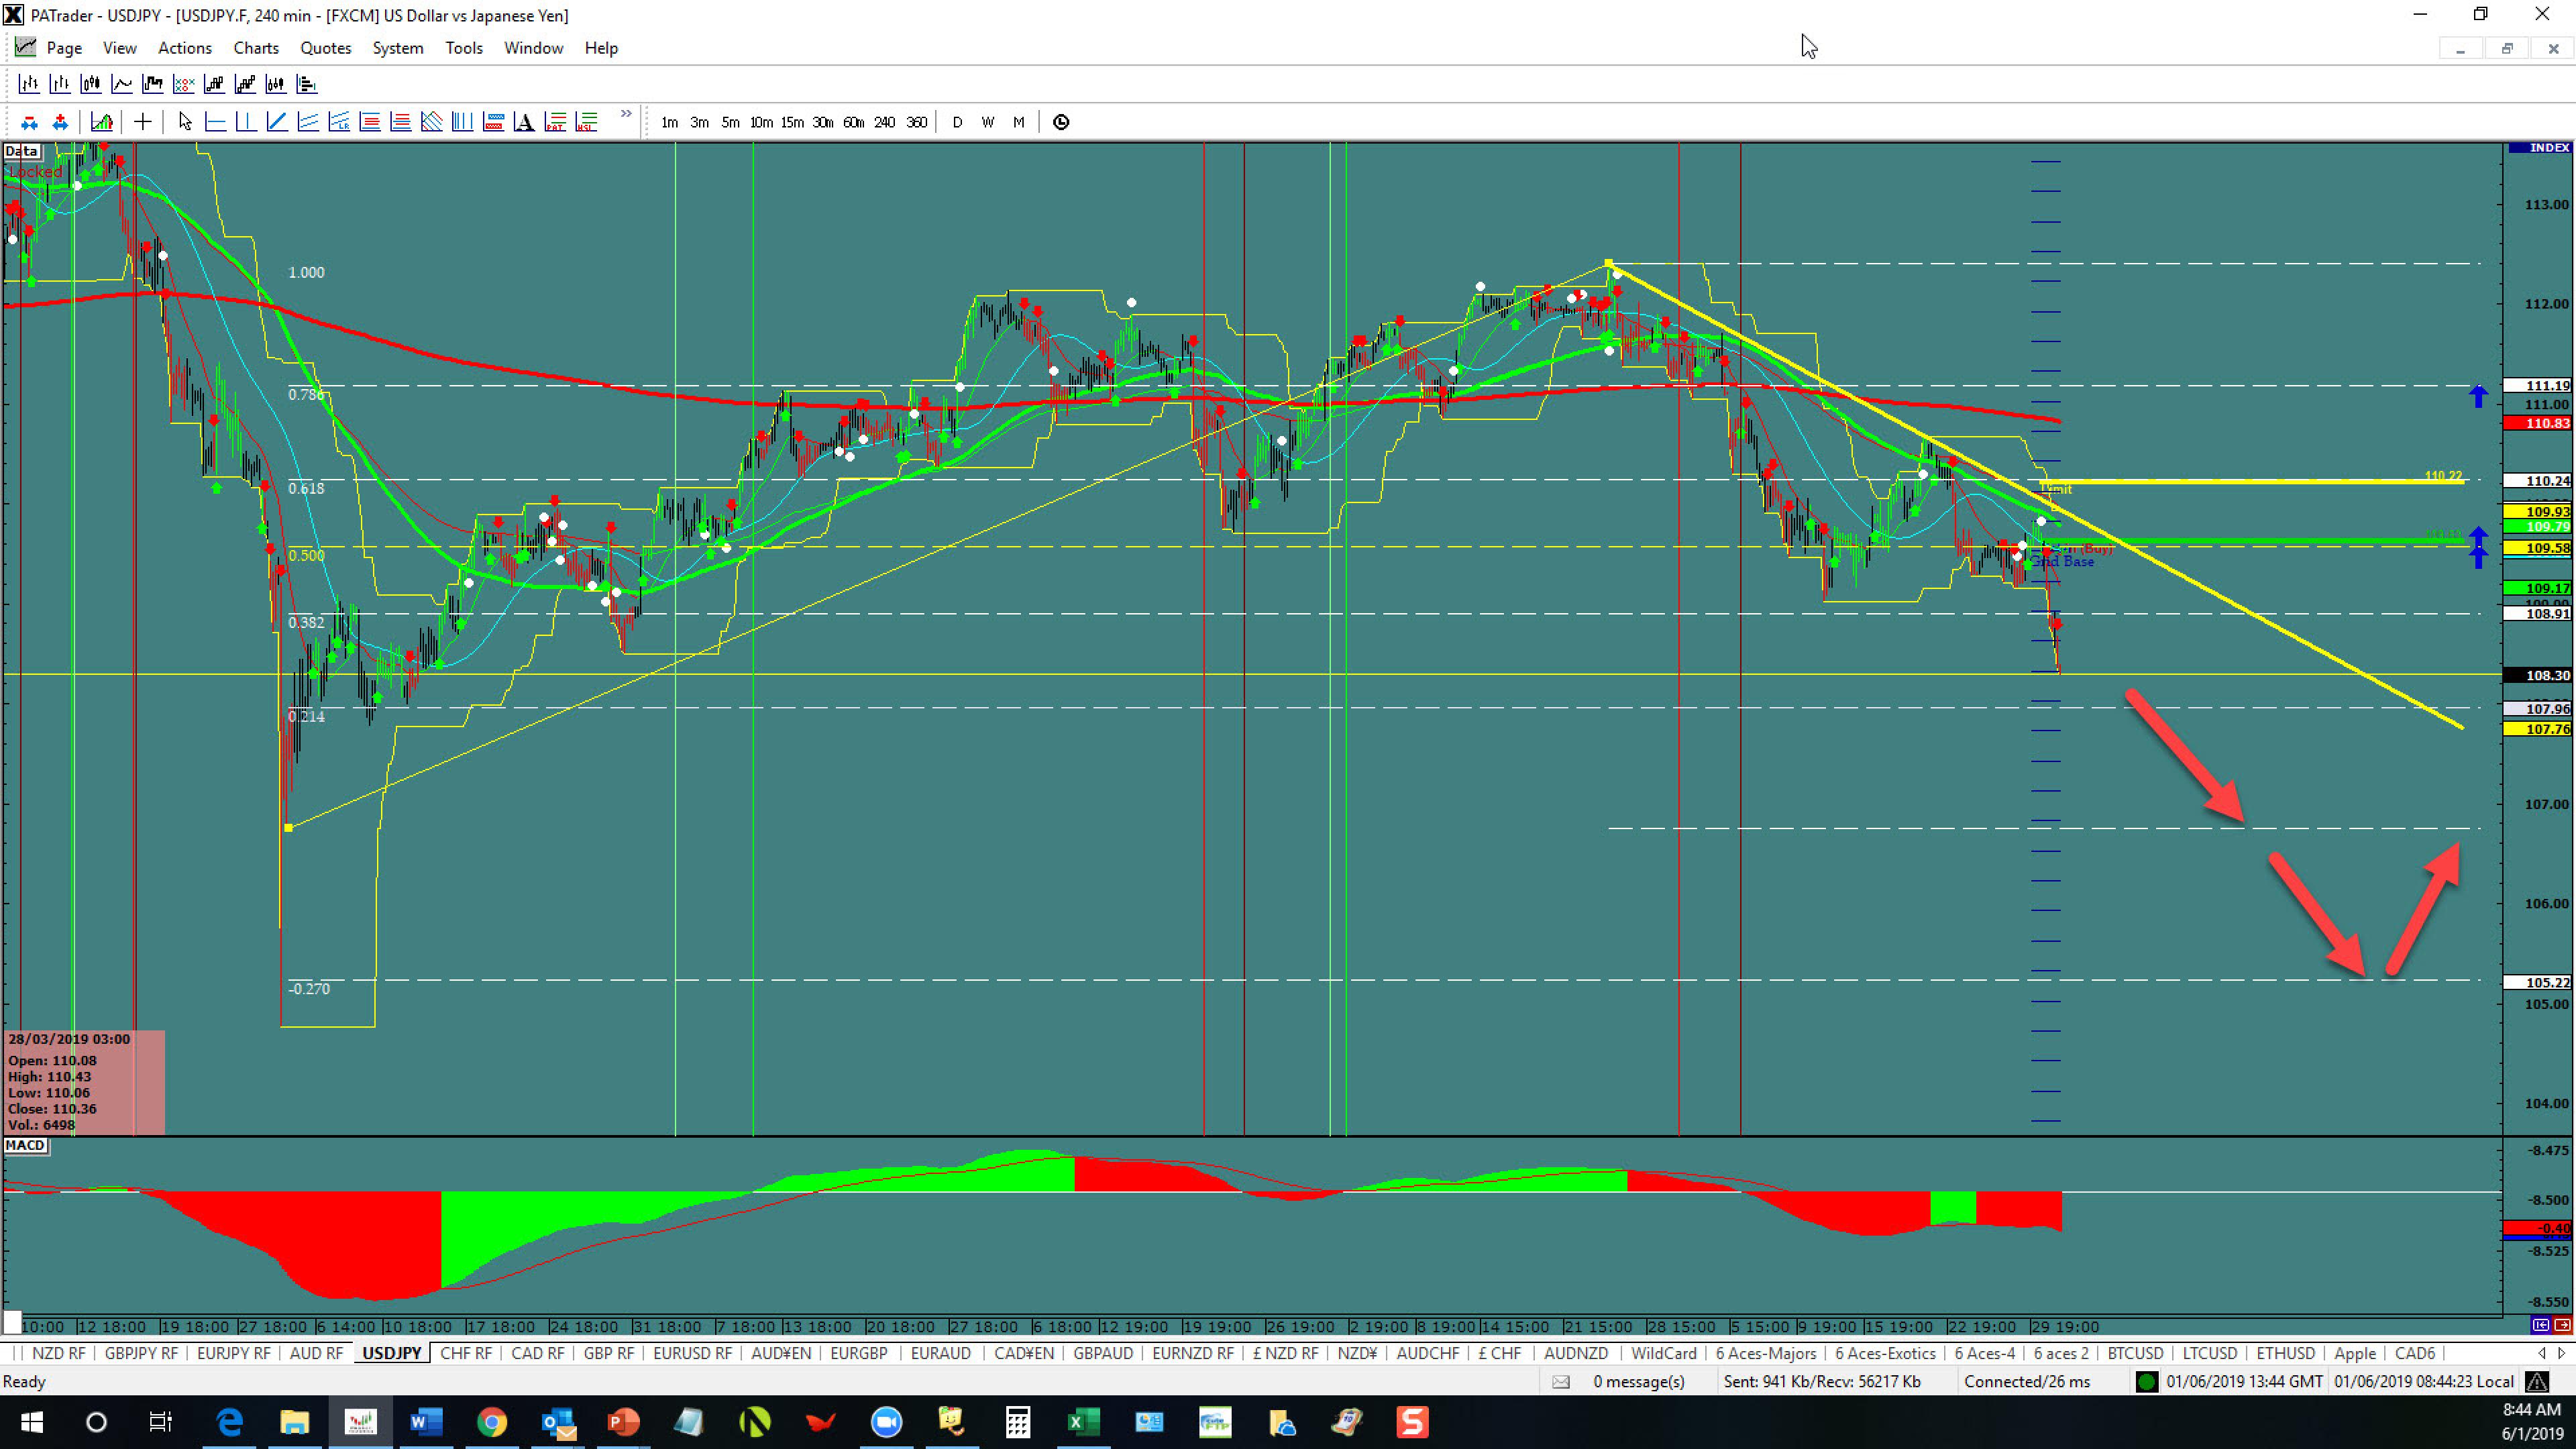Open Google Chrome from the taskbar

[x=491, y=1421]
